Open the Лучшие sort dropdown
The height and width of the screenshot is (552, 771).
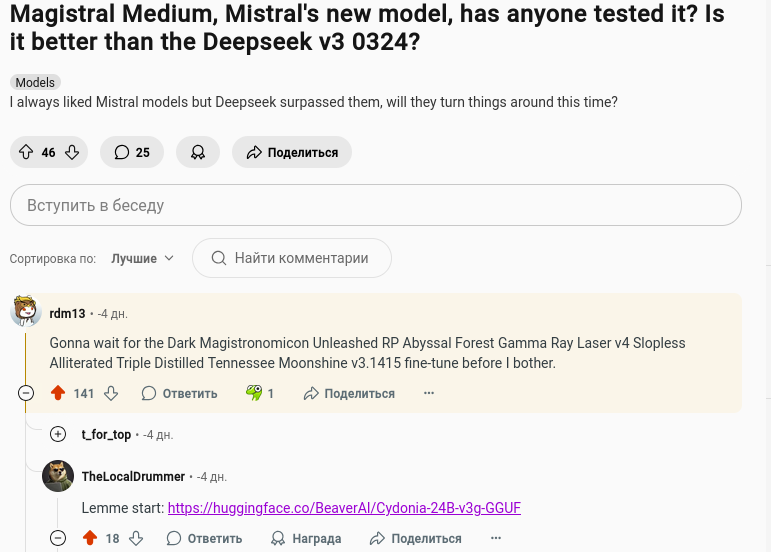click(142, 258)
